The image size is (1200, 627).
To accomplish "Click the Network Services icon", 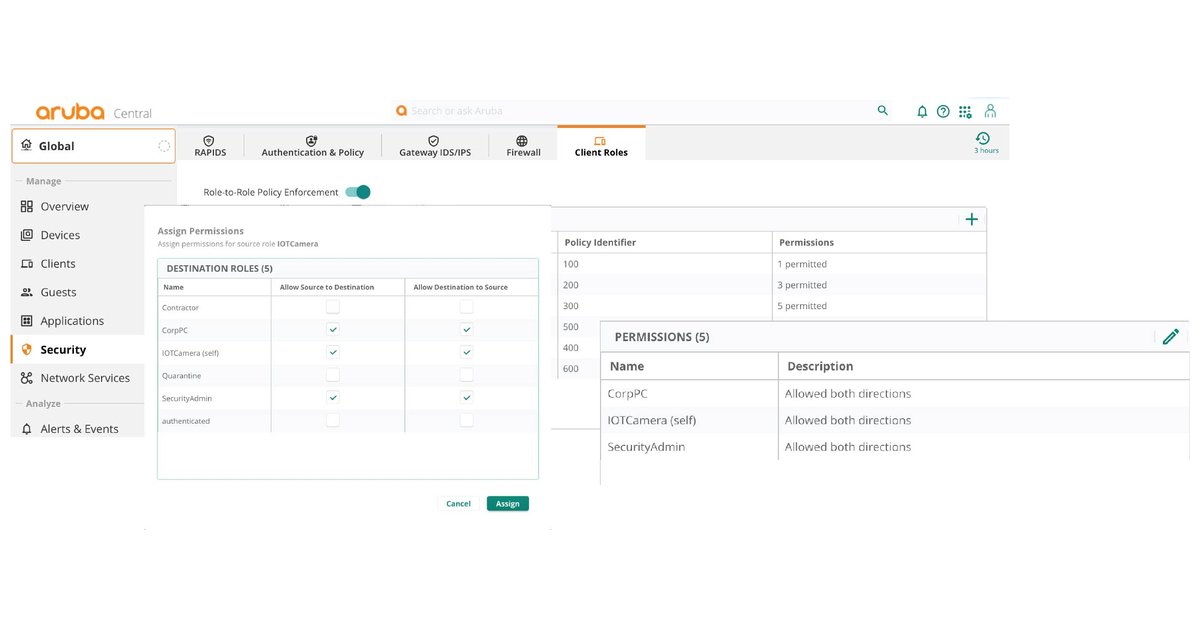I will [27, 378].
